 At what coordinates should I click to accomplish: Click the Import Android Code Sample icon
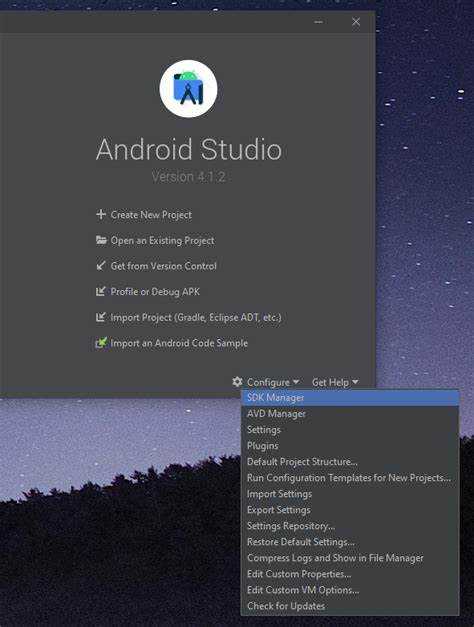click(101, 343)
